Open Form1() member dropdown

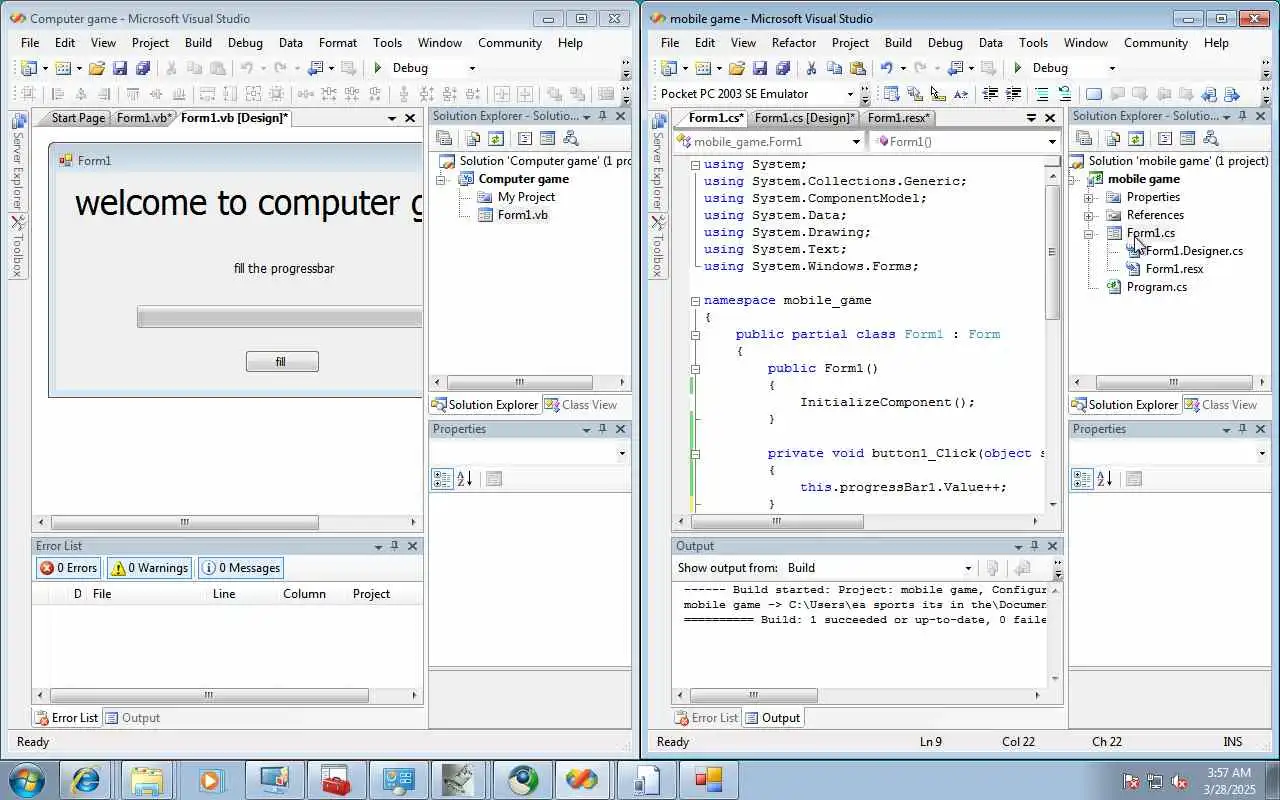(x=1052, y=142)
